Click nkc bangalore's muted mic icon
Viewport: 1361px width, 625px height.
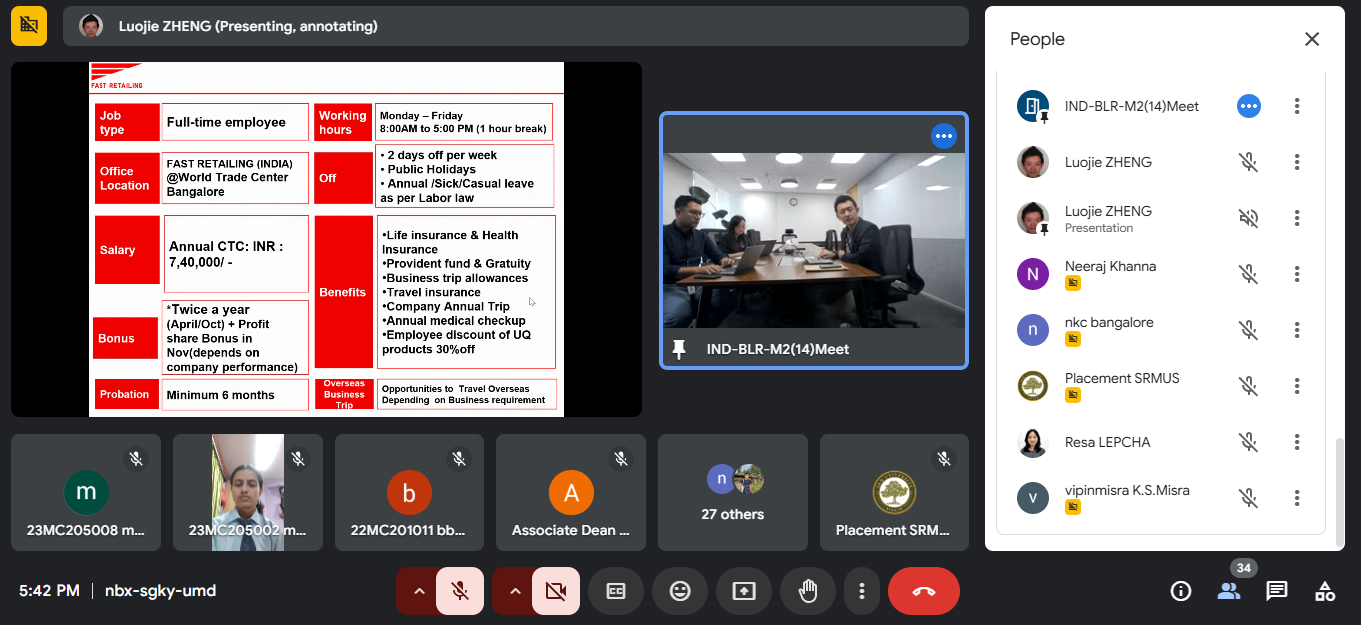[1248, 330]
